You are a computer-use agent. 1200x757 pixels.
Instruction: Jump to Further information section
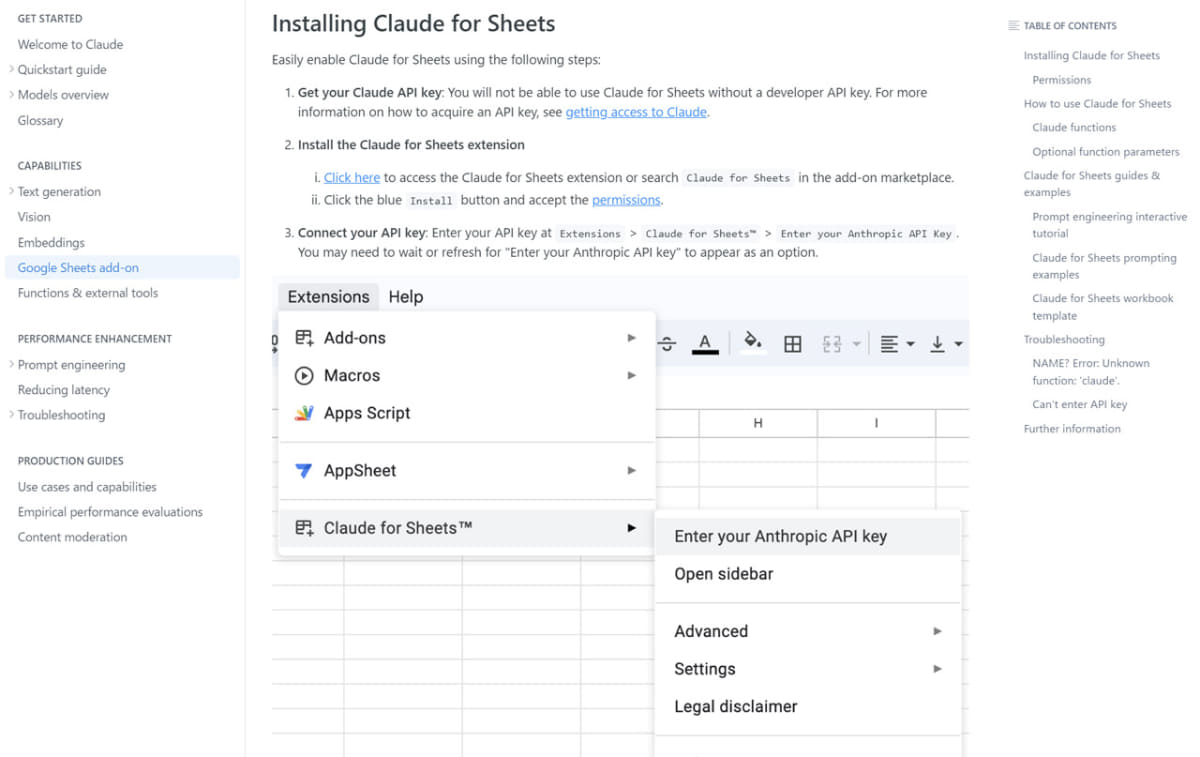1072,429
